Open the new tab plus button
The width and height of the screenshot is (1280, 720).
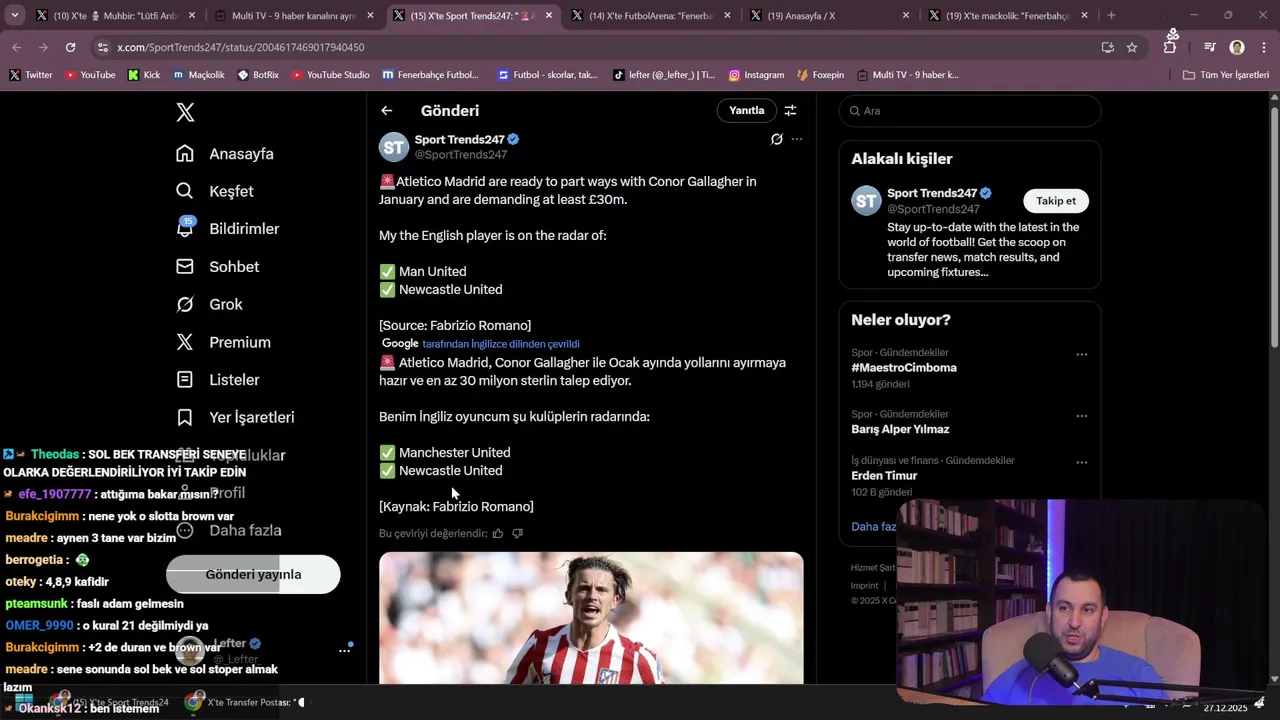click(x=1111, y=15)
